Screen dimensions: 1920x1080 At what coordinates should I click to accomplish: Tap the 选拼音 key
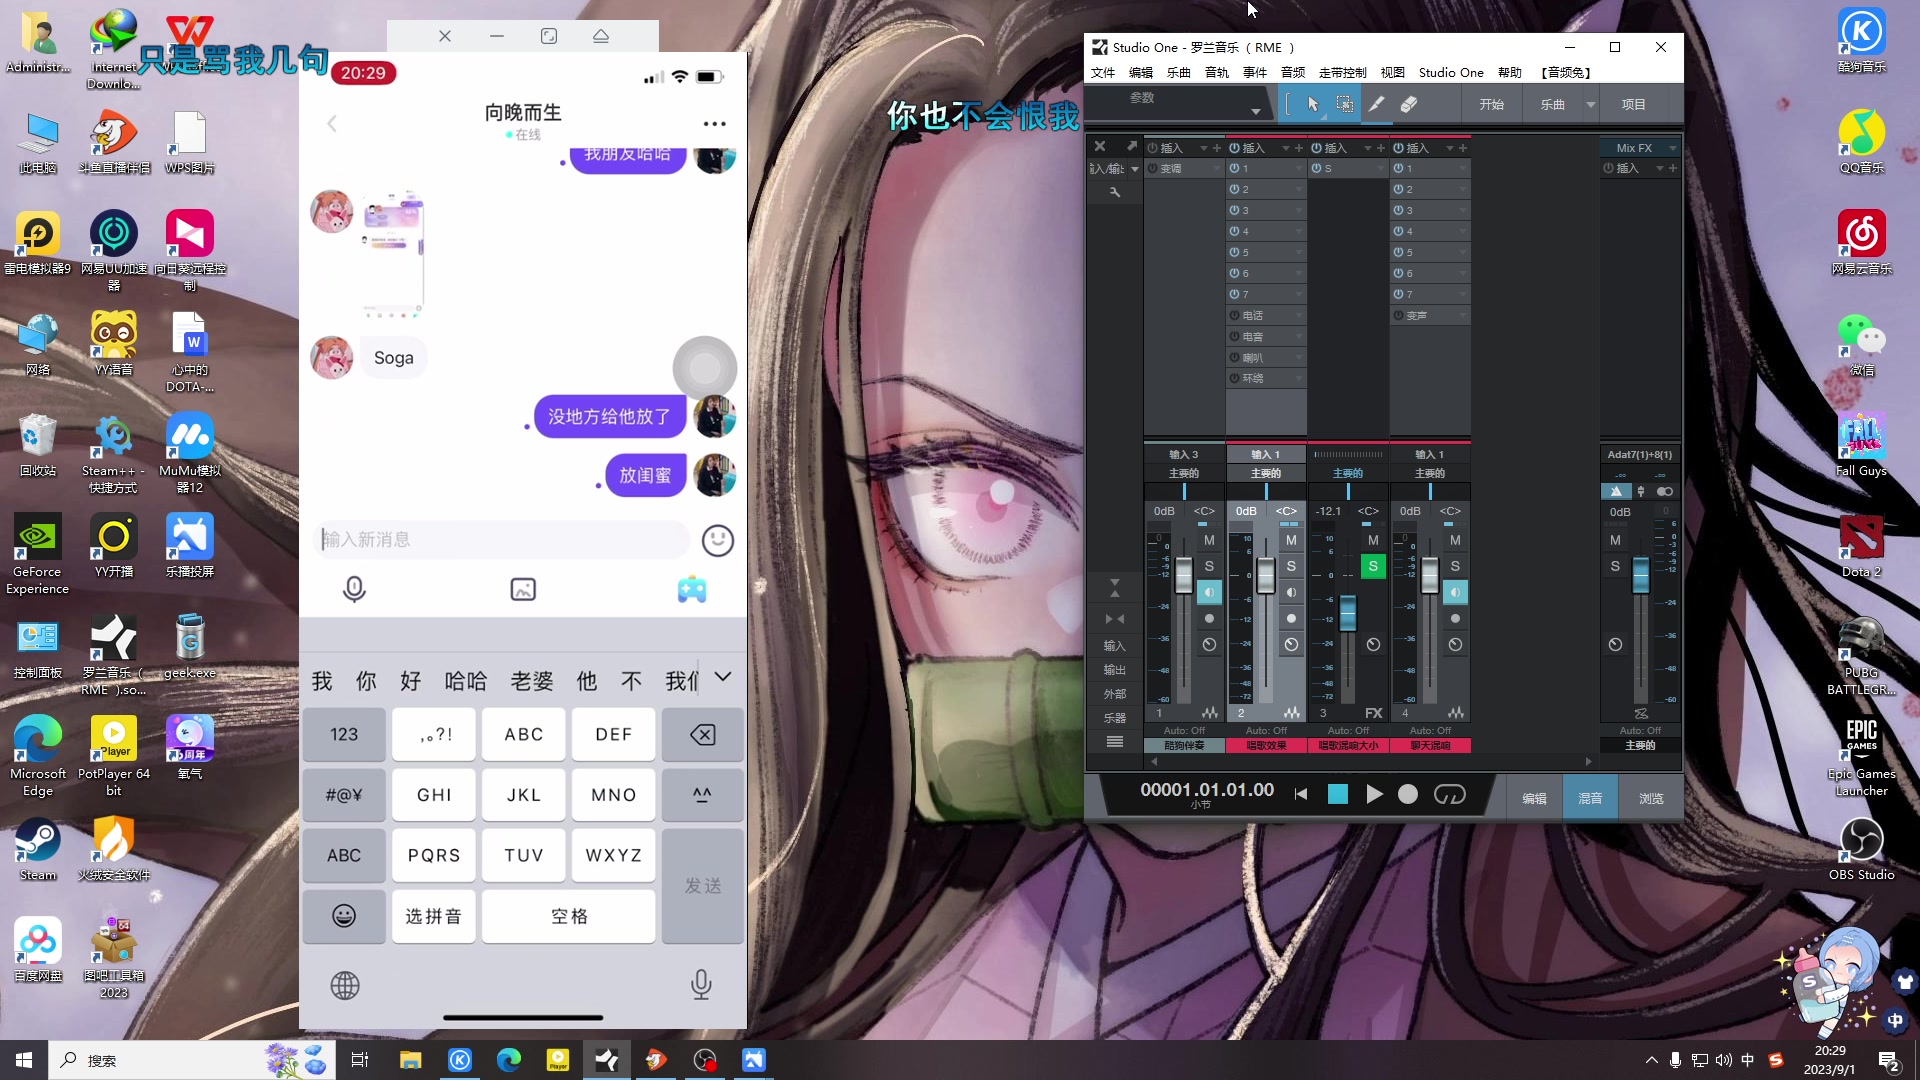pos(434,916)
